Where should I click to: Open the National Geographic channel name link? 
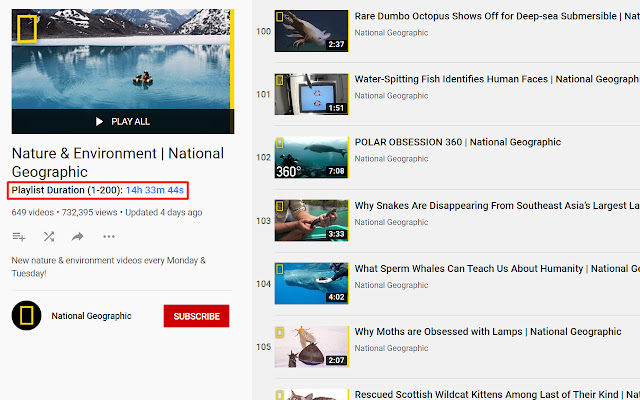(x=91, y=316)
